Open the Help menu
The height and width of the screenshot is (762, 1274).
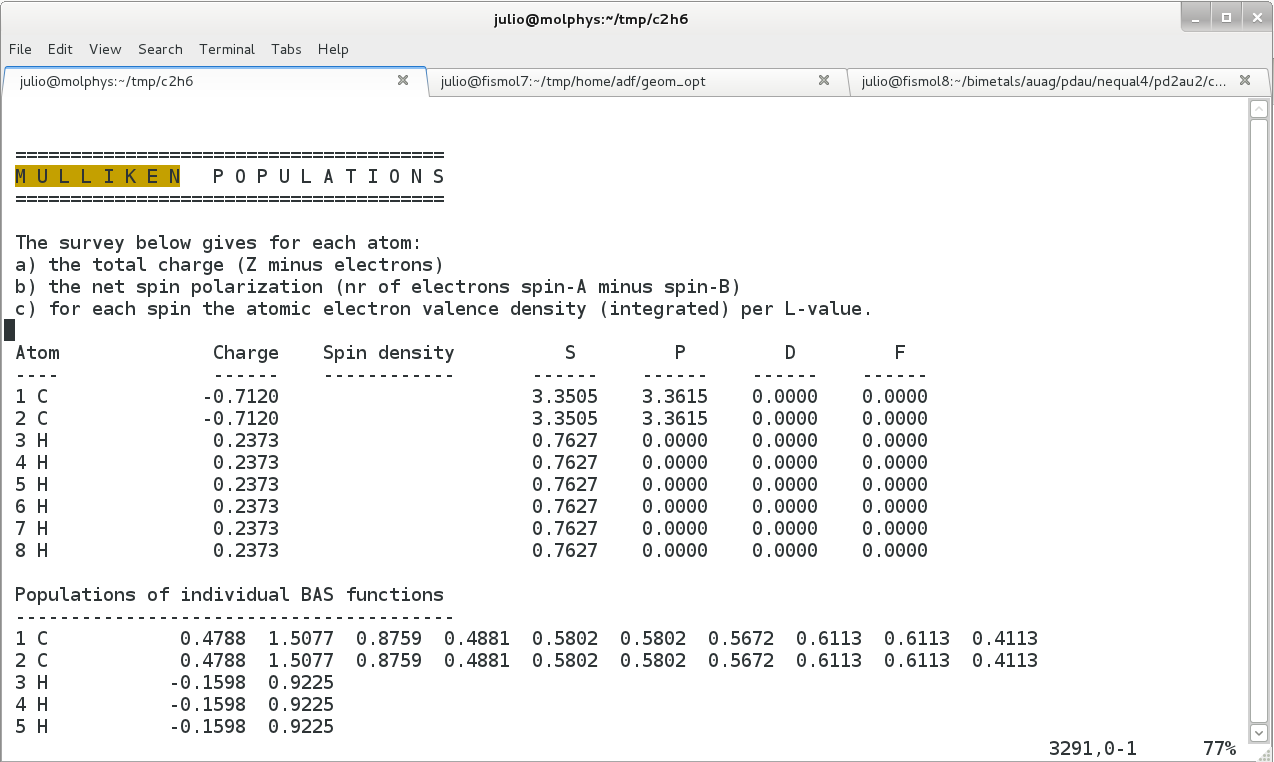[333, 49]
